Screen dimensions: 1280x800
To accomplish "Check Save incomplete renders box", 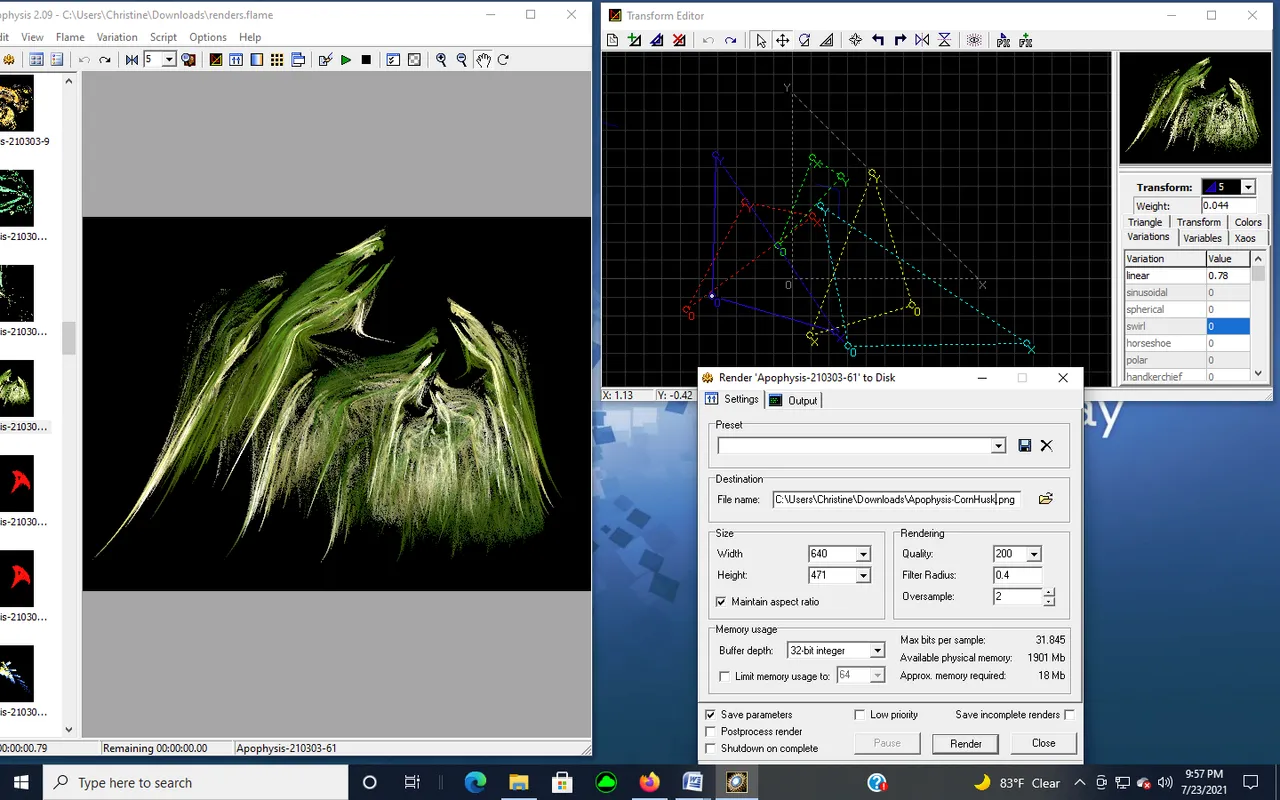I will (x=1070, y=715).
